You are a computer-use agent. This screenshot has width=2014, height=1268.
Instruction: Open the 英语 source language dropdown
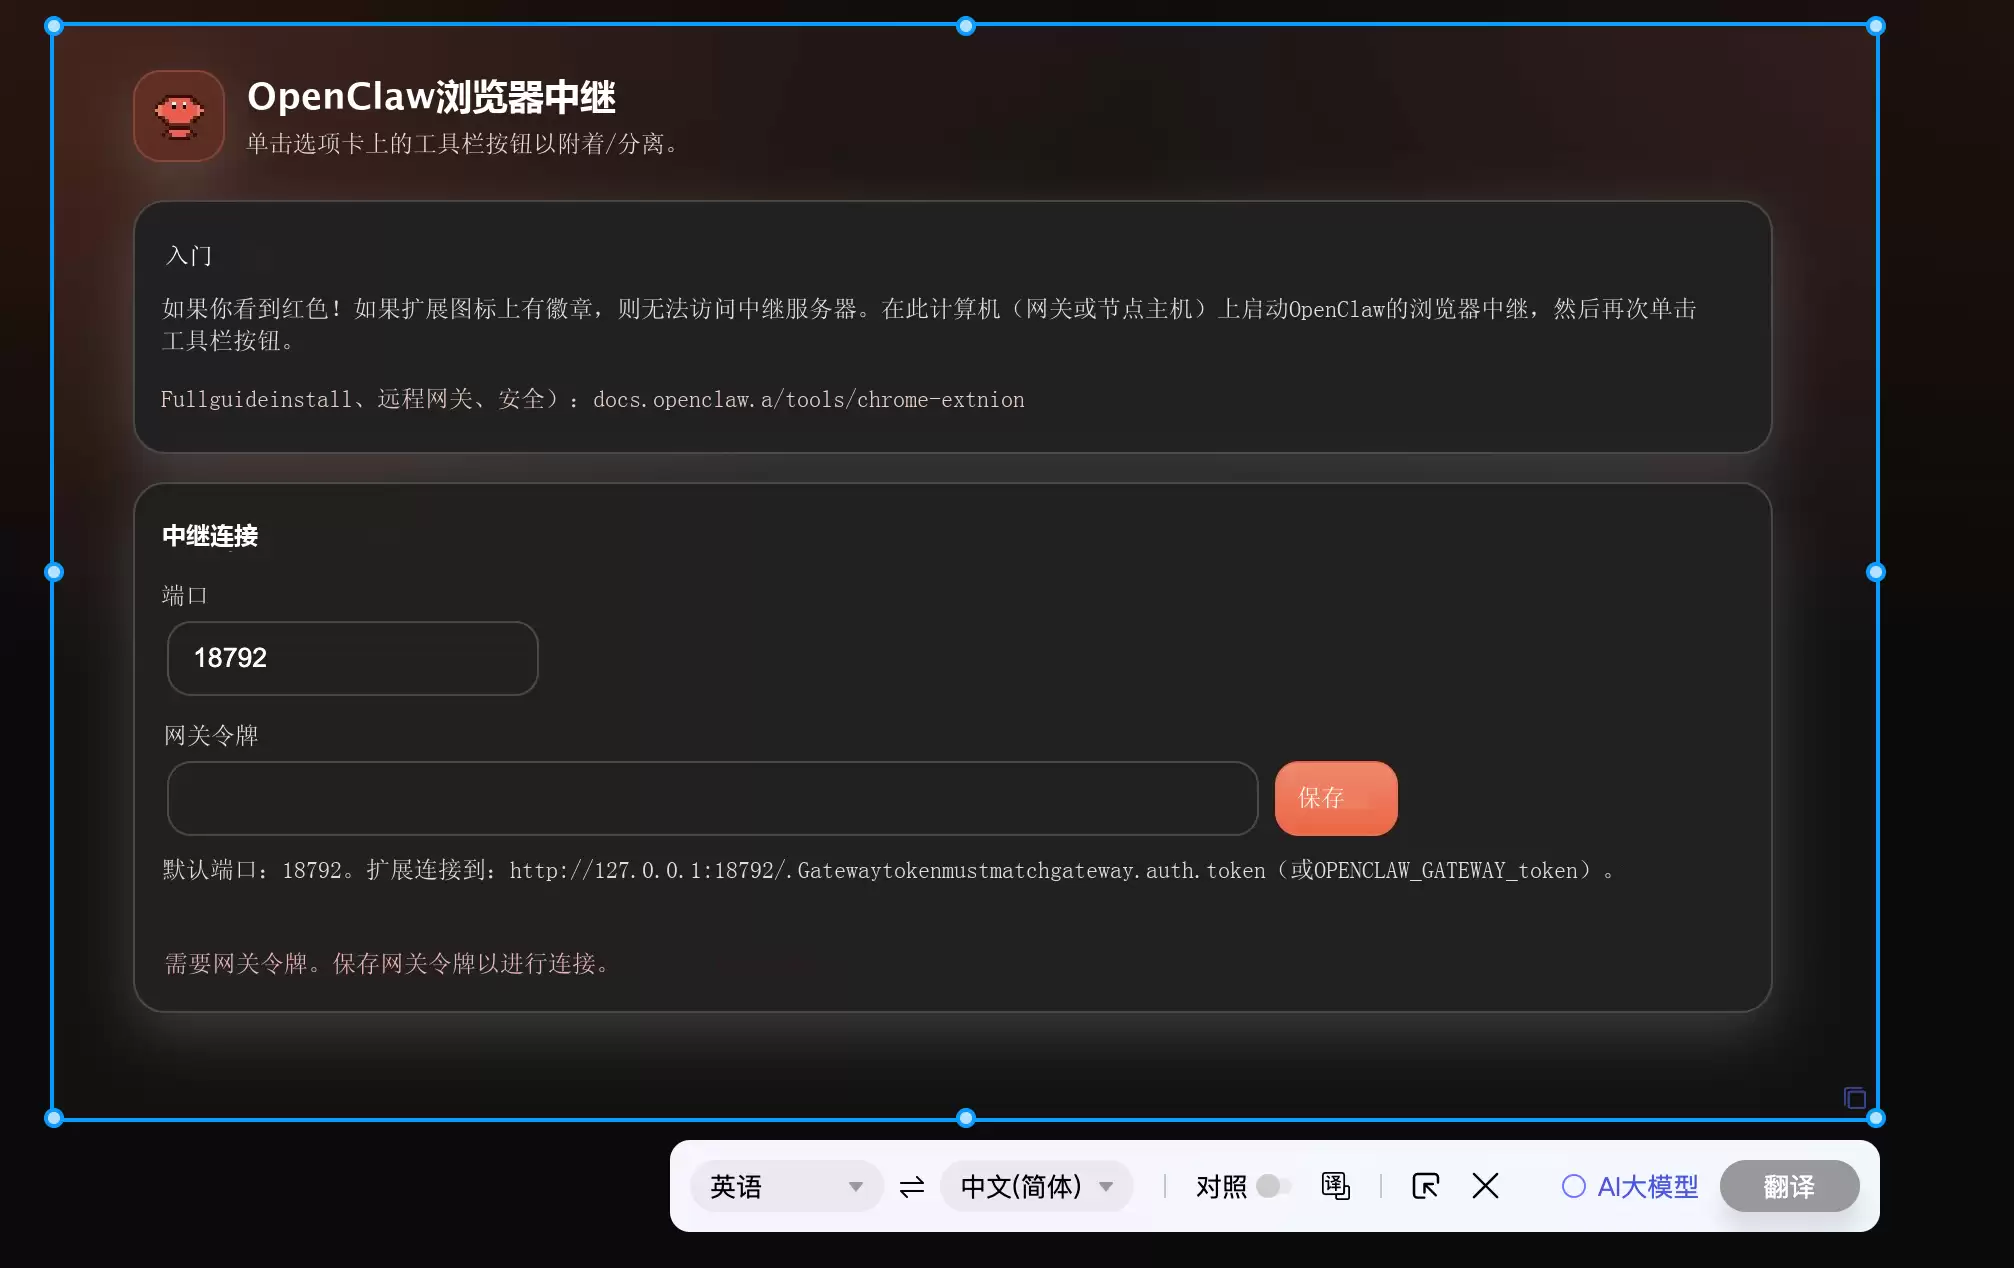click(x=786, y=1186)
